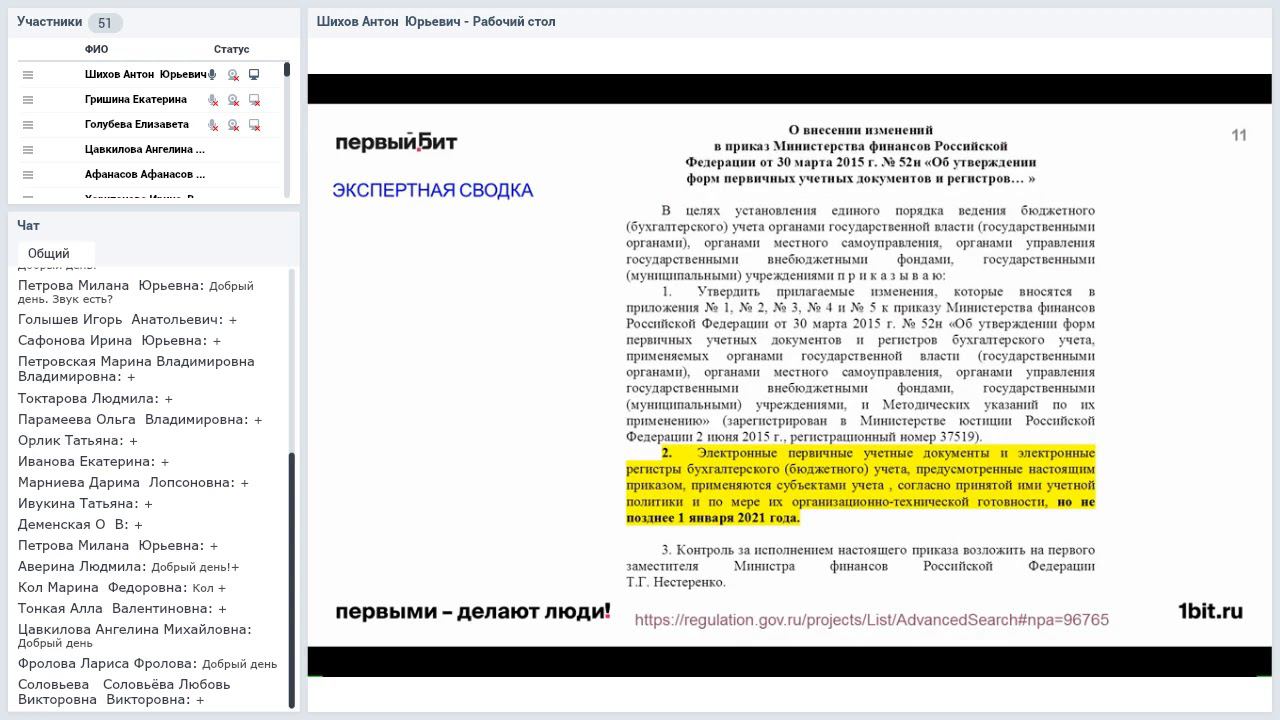Click muted microphone icon for Голубева Елизавета
This screenshot has width=1280, height=720.
click(x=212, y=125)
